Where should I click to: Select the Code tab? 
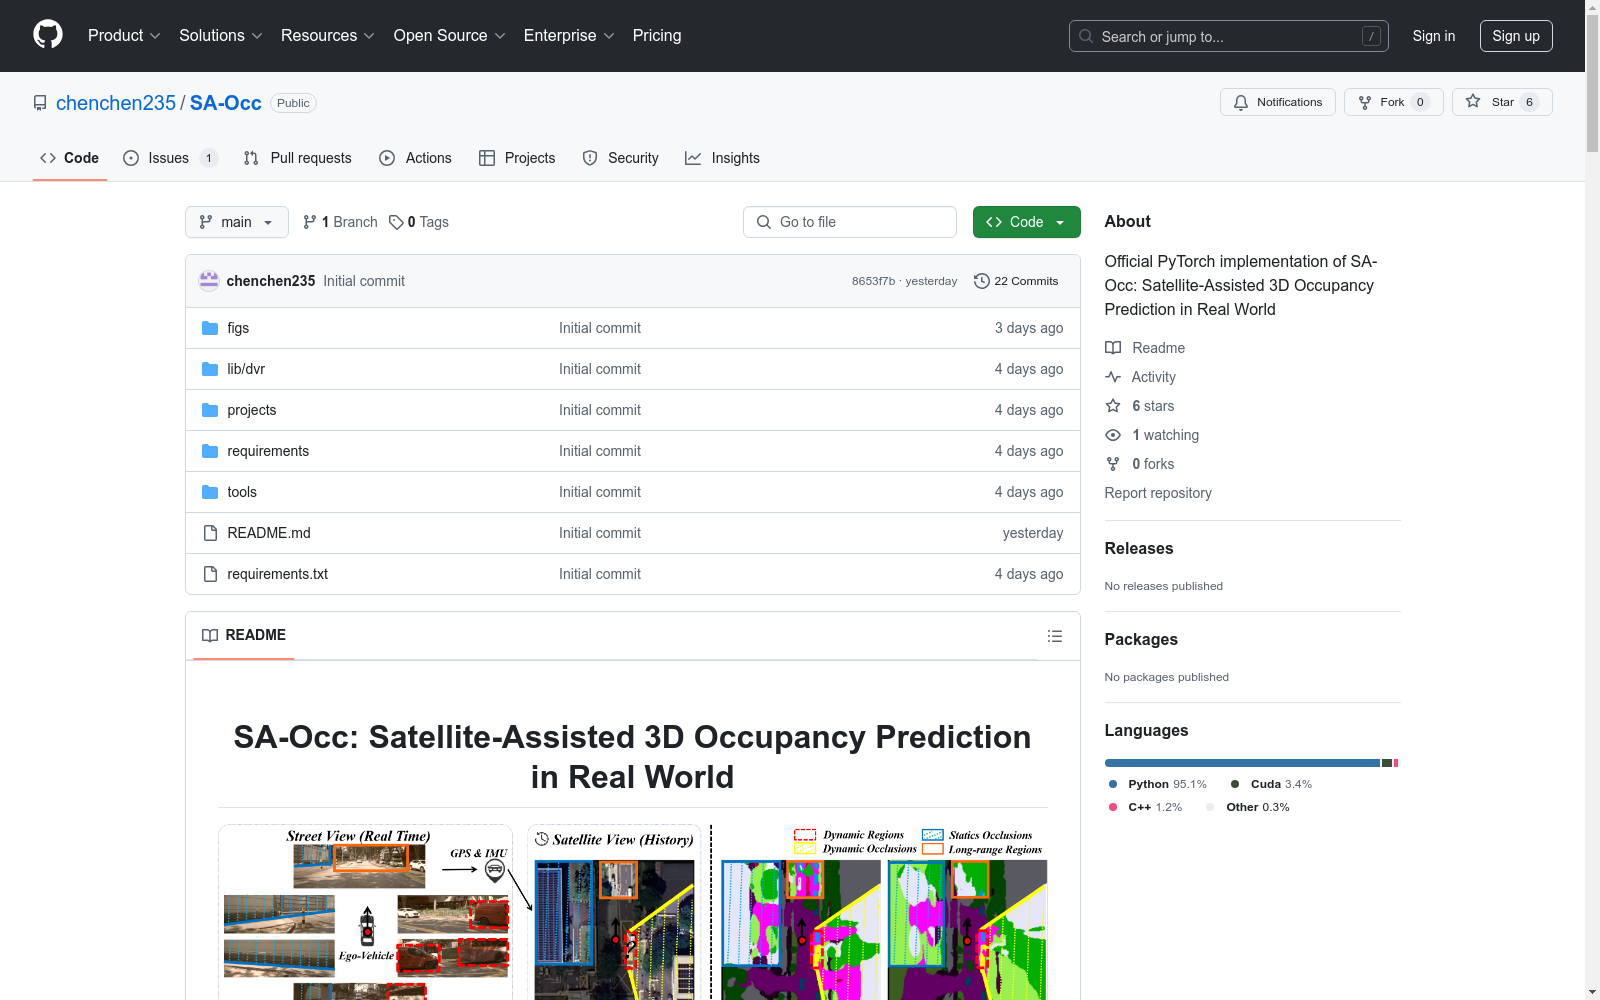coord(70,158)
